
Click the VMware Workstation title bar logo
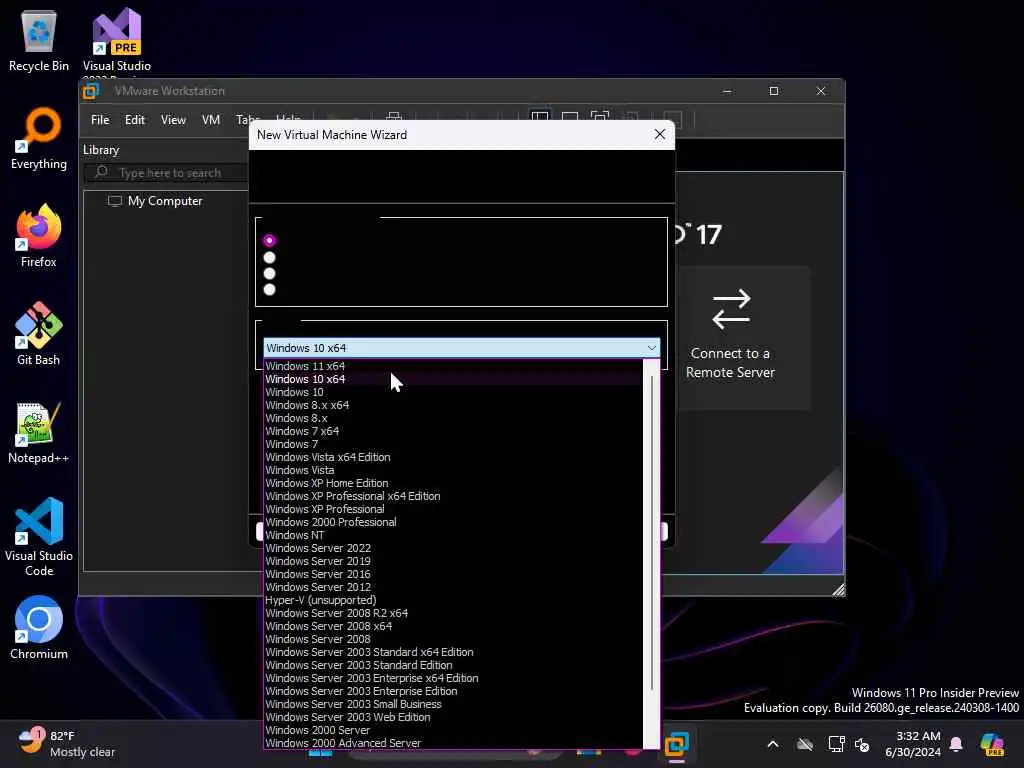pyautogui.click(x=91, y=91)
